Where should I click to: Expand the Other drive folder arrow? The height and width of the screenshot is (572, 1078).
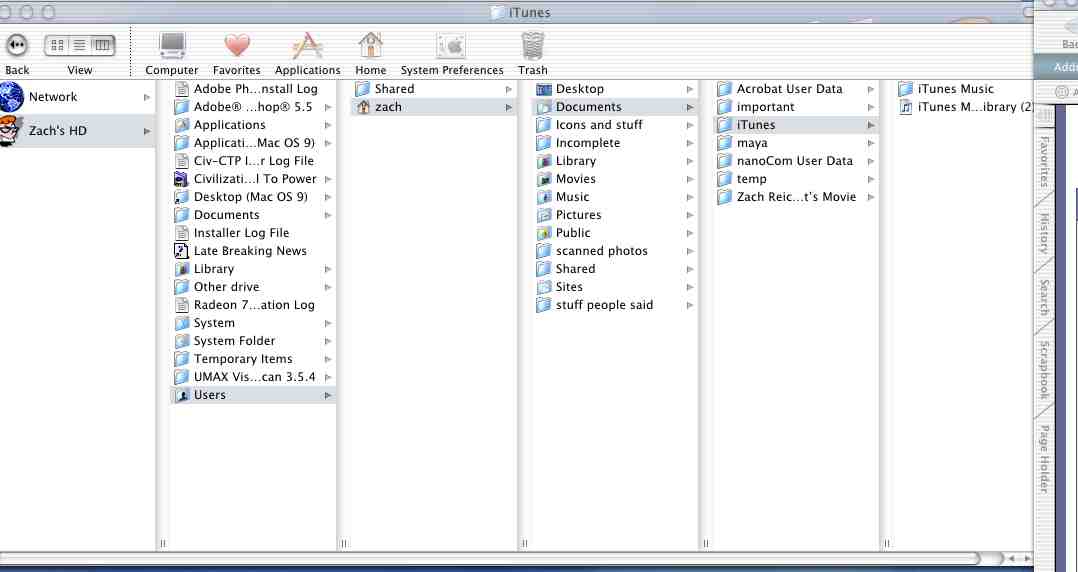[328, 287]
